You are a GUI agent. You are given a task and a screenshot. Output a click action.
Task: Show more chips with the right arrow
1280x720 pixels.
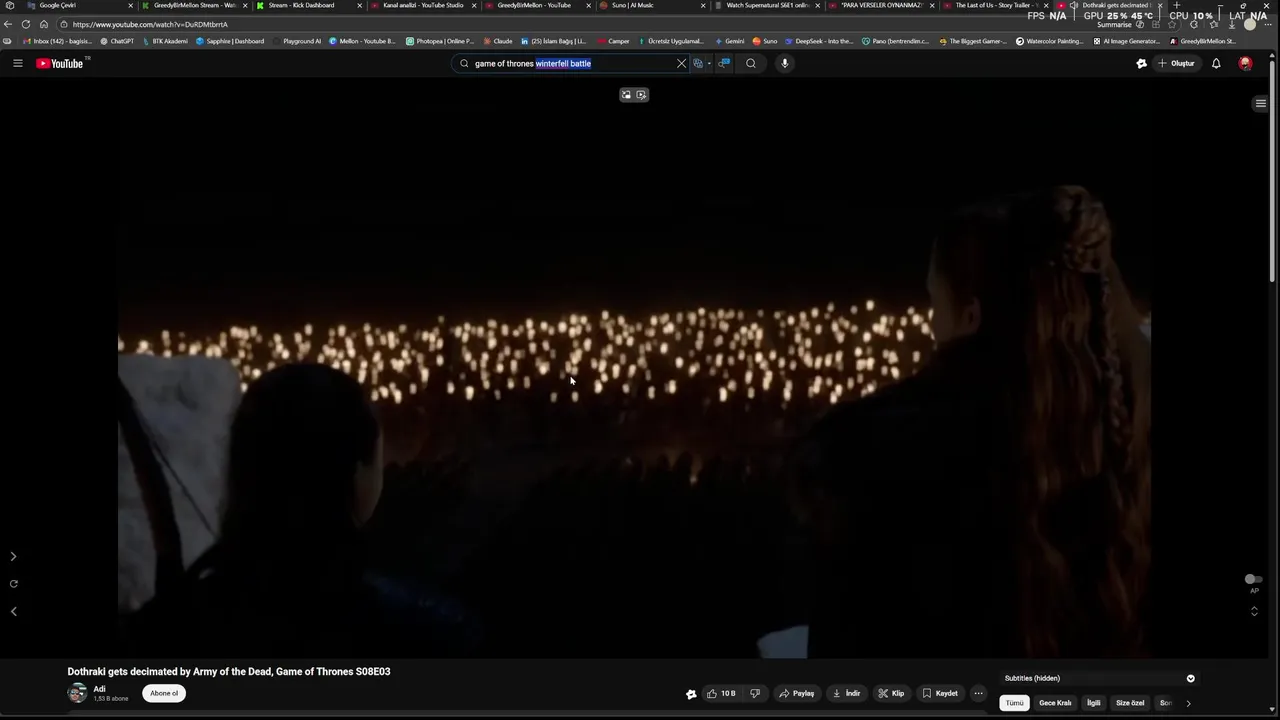pos(1188,703)
